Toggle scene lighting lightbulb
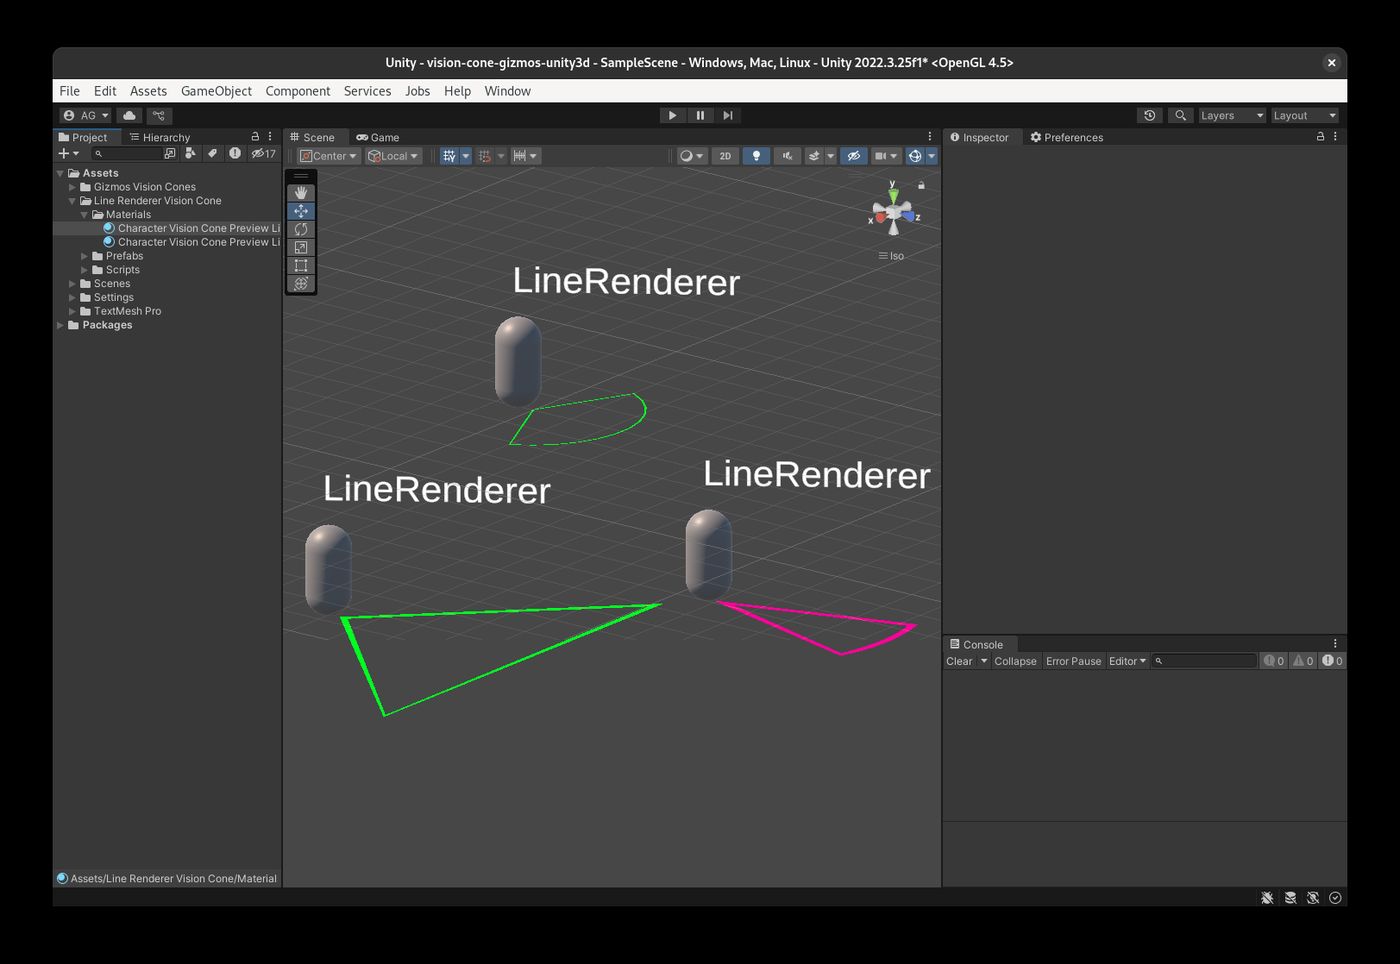The height and width of the screenshot is (964, 1400). 756,156
